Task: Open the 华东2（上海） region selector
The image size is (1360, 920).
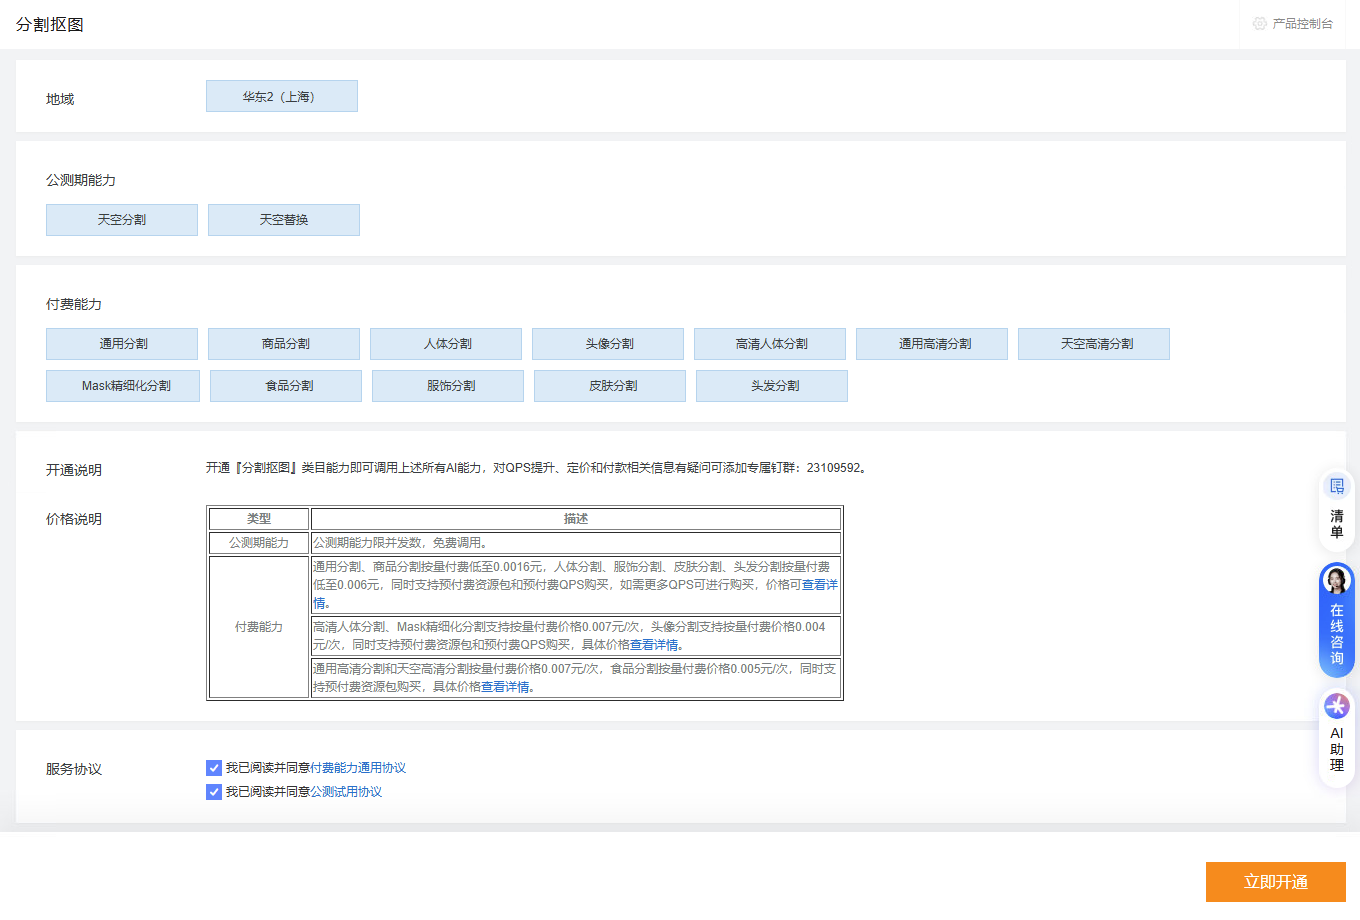Action: pyautogui.click(x=281, y=96)
